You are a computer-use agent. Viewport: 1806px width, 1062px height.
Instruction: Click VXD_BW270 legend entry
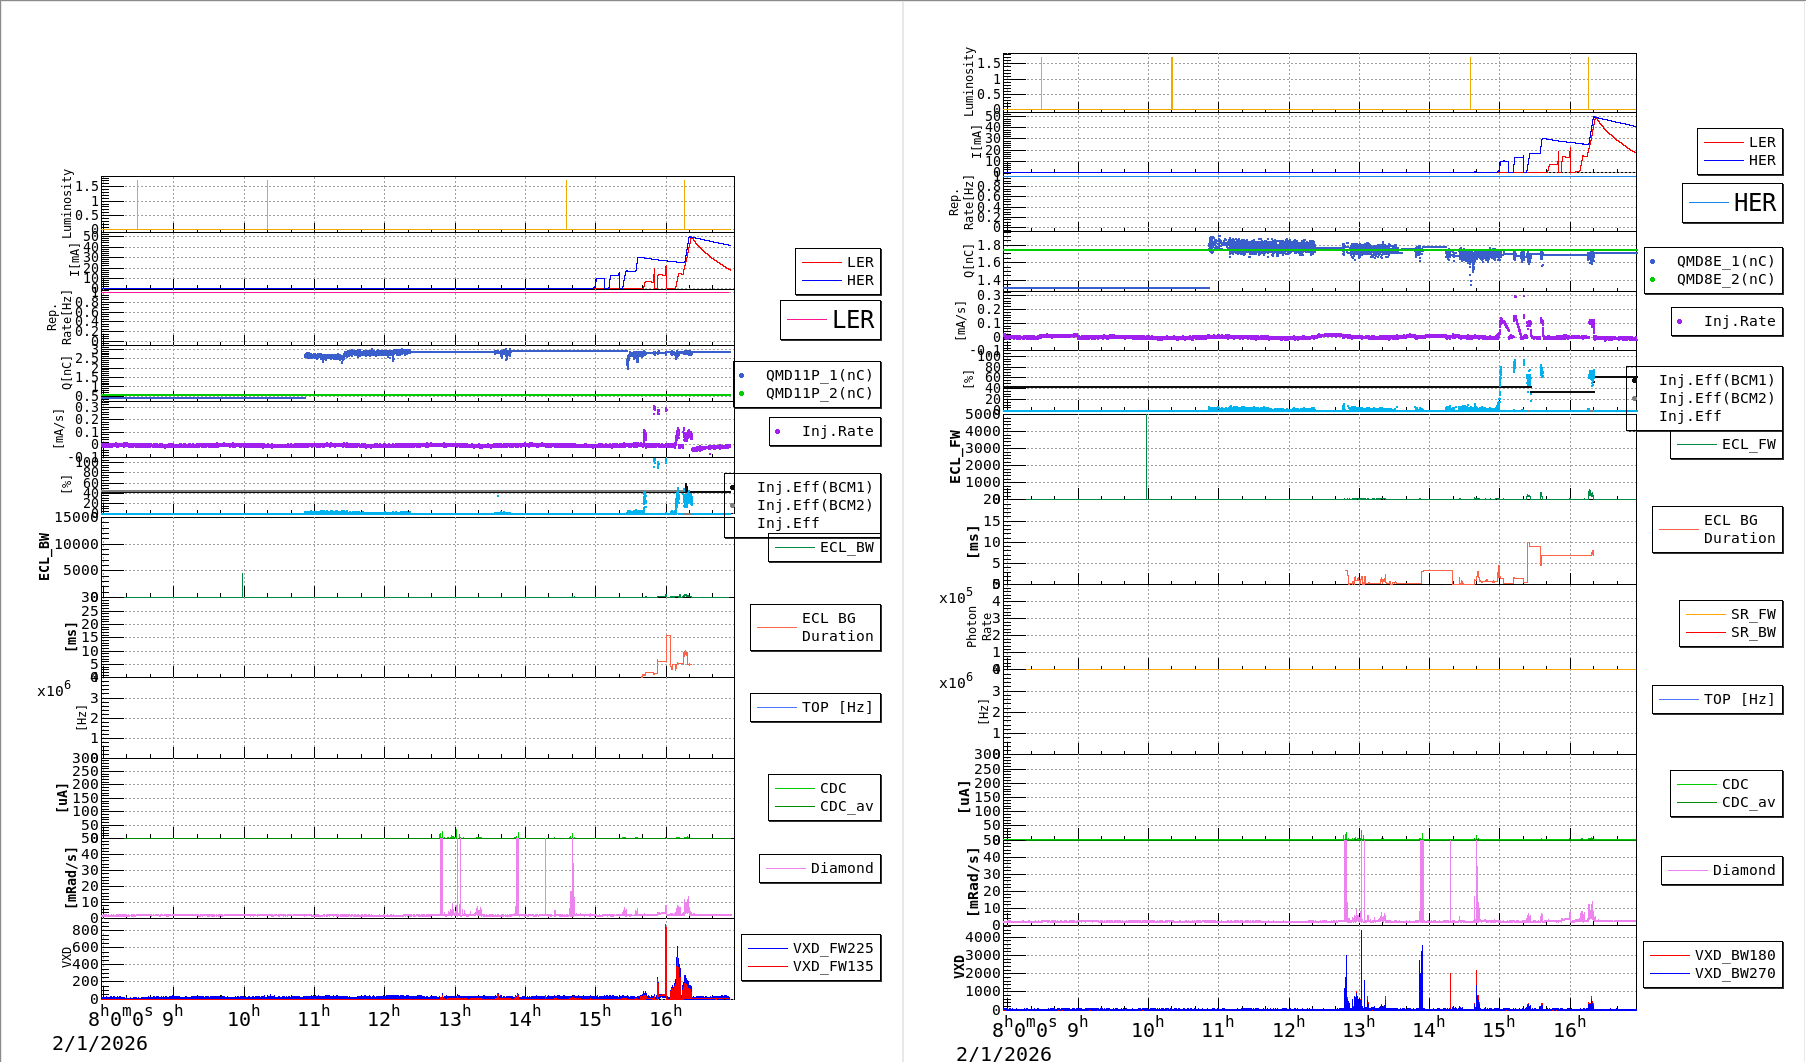coord(1734,973)
